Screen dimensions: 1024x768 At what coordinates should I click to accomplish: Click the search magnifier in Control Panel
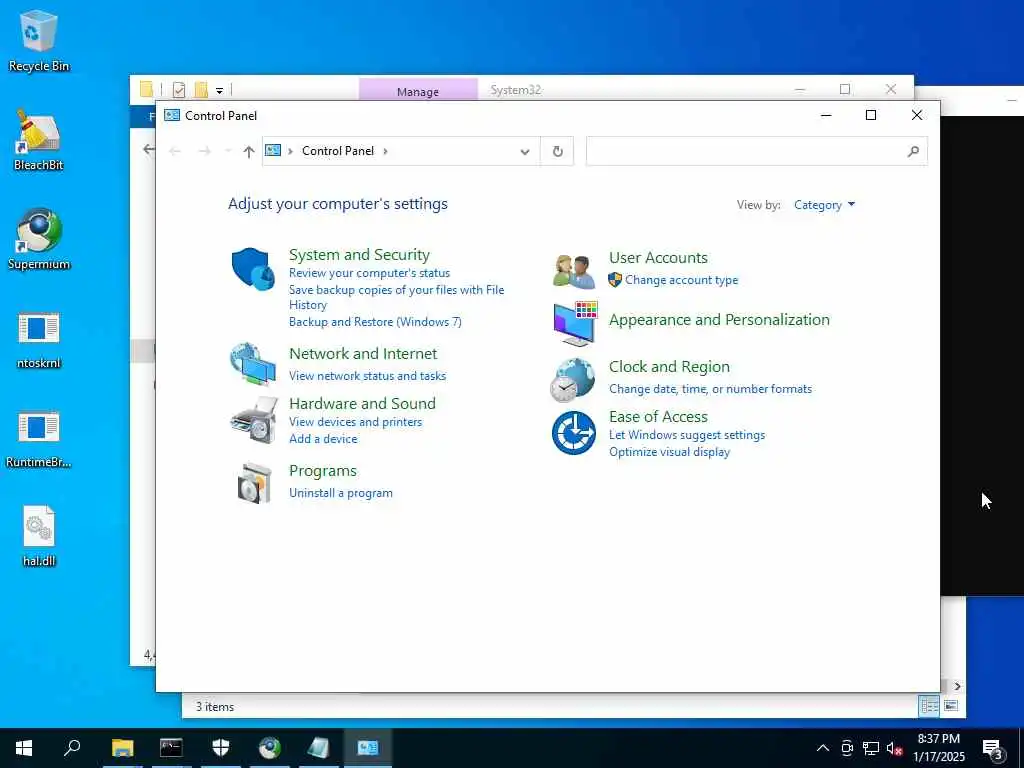point(914,152)
